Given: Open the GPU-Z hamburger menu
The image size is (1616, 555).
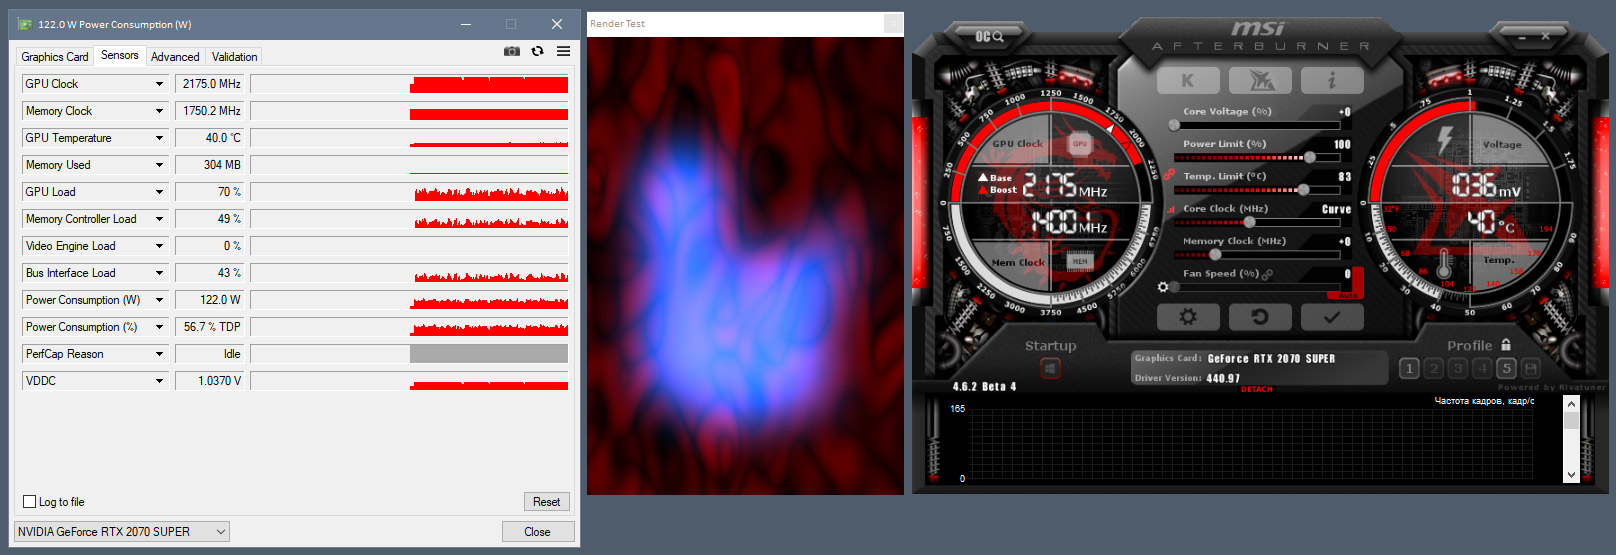Looking at the screenshot, I should [x=564, y=51].
